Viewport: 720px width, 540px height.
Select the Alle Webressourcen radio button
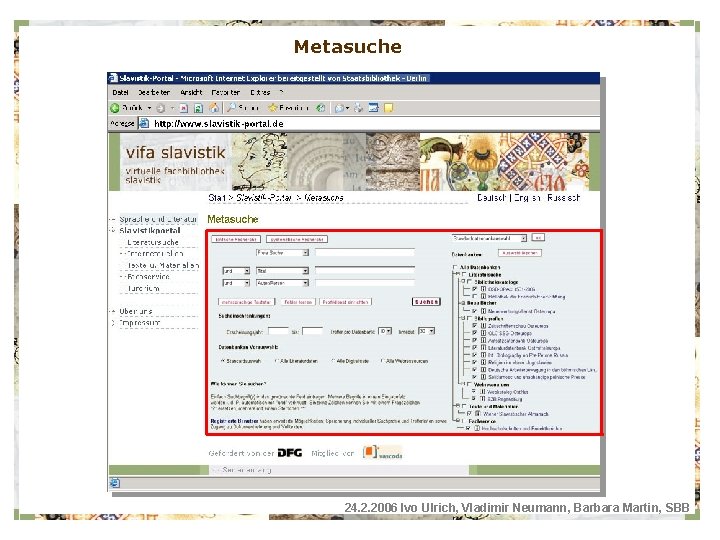(382, 361)
